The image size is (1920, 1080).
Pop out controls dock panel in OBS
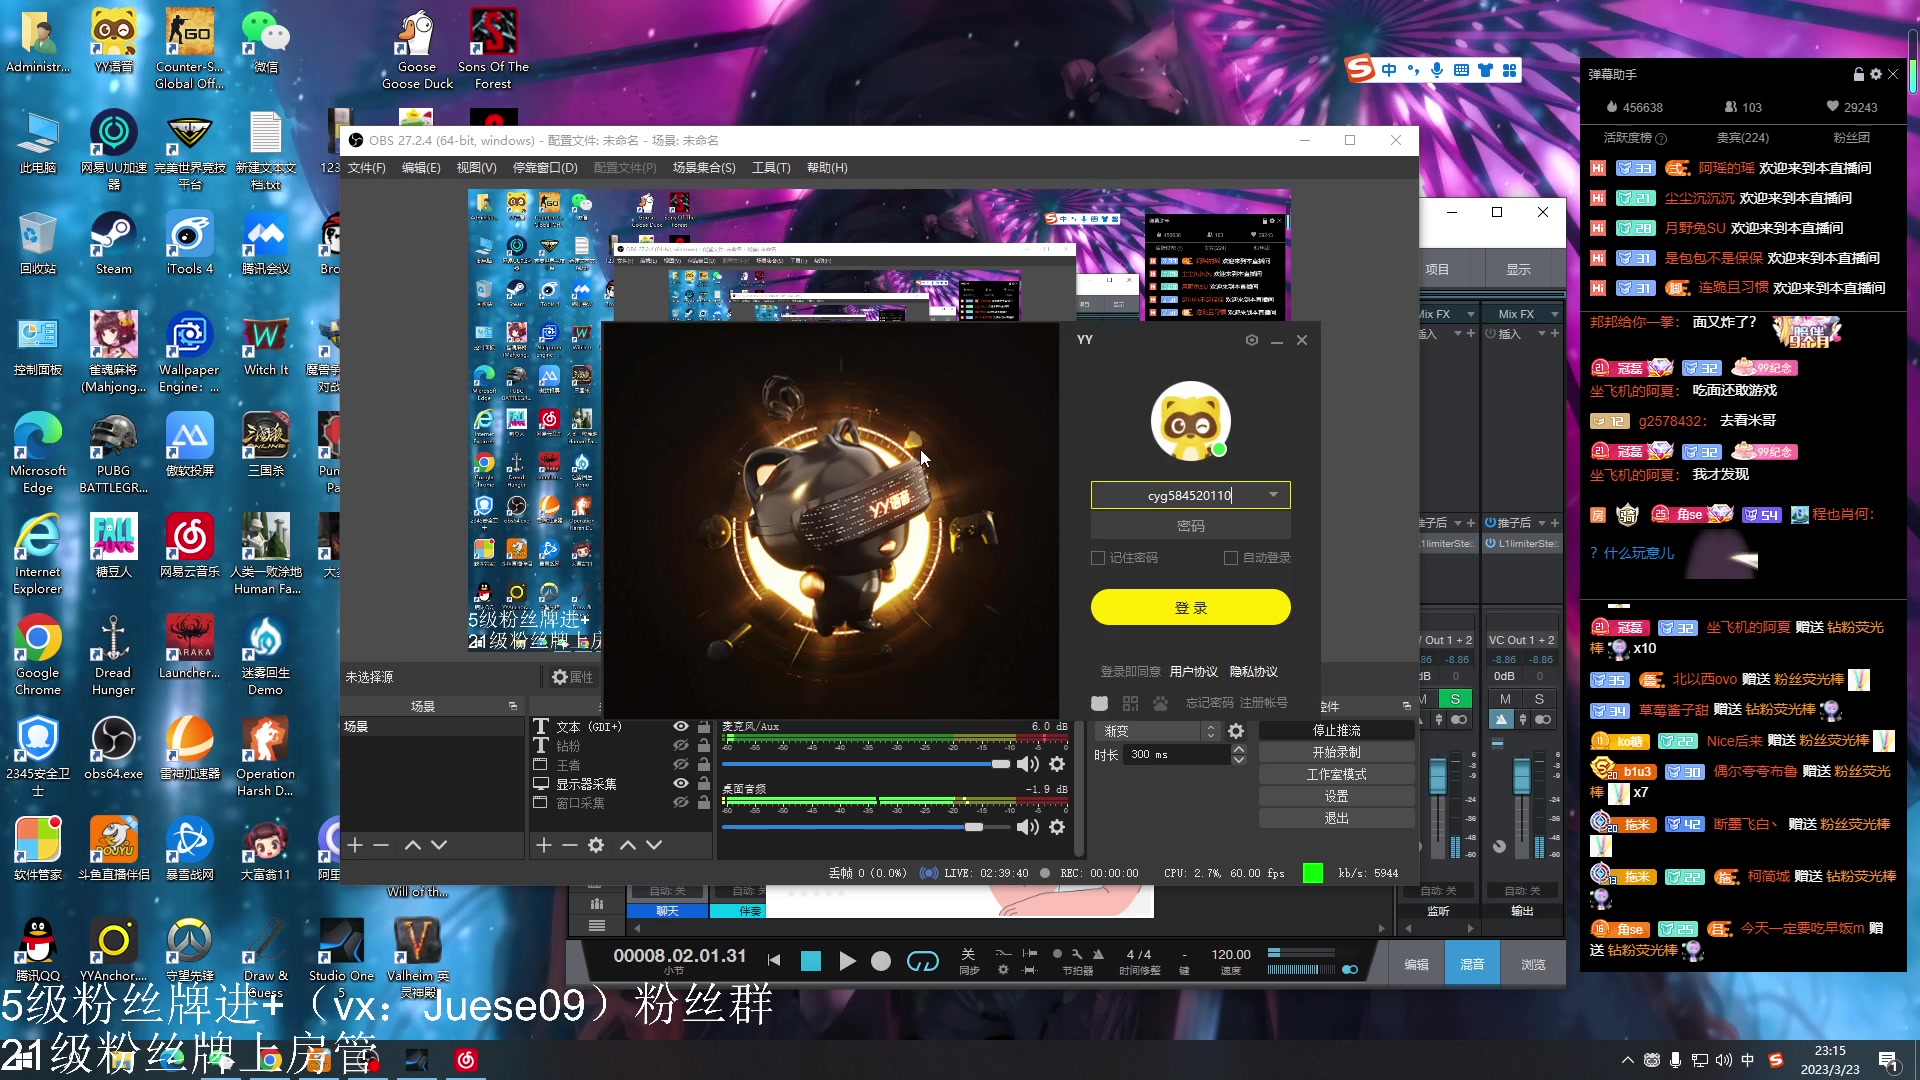tap(1406, 706)
